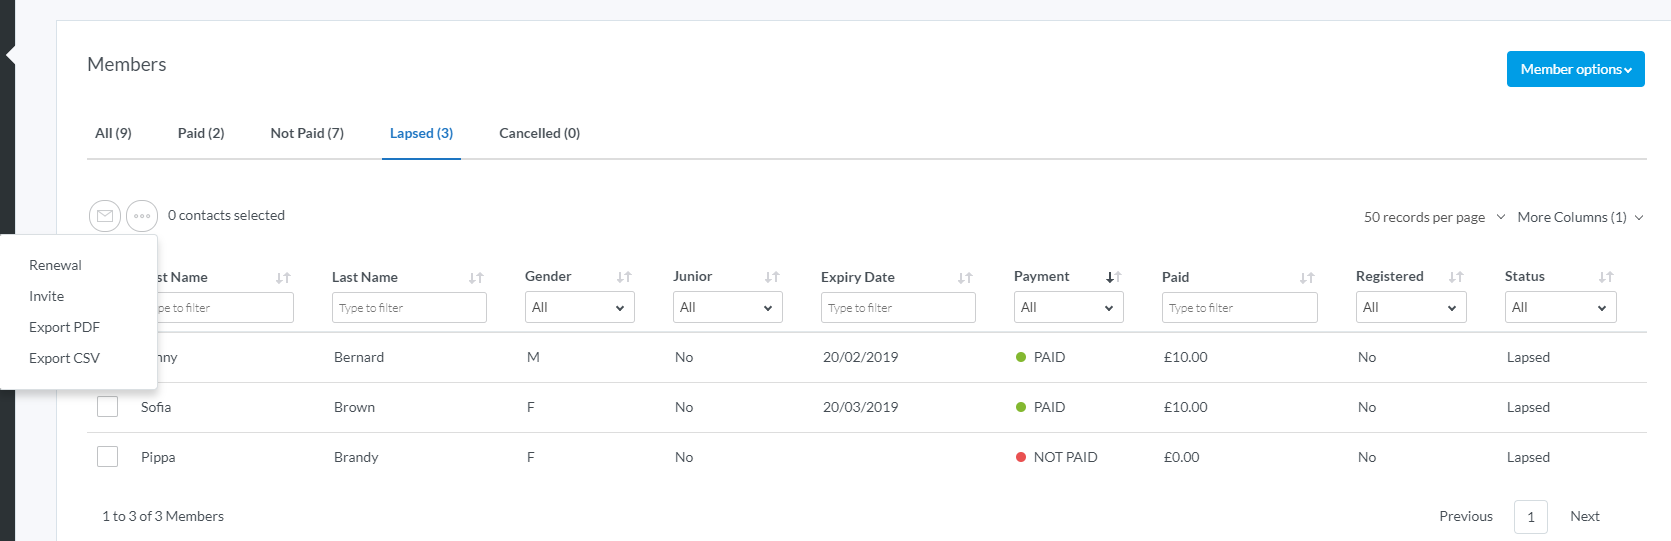
Task: Choose Export CSV from the menu
Action: [64, 358]
